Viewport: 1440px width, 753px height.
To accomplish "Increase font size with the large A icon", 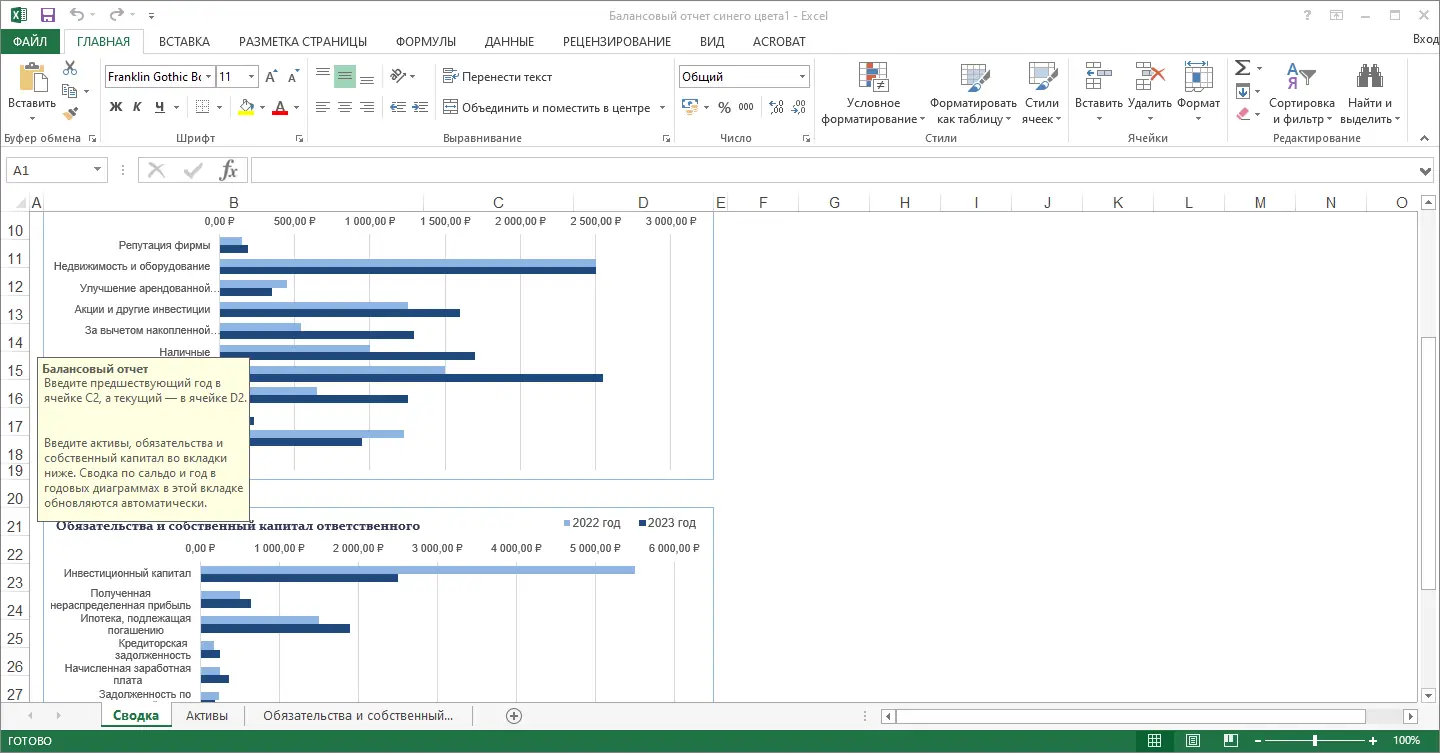I will 273,77.
